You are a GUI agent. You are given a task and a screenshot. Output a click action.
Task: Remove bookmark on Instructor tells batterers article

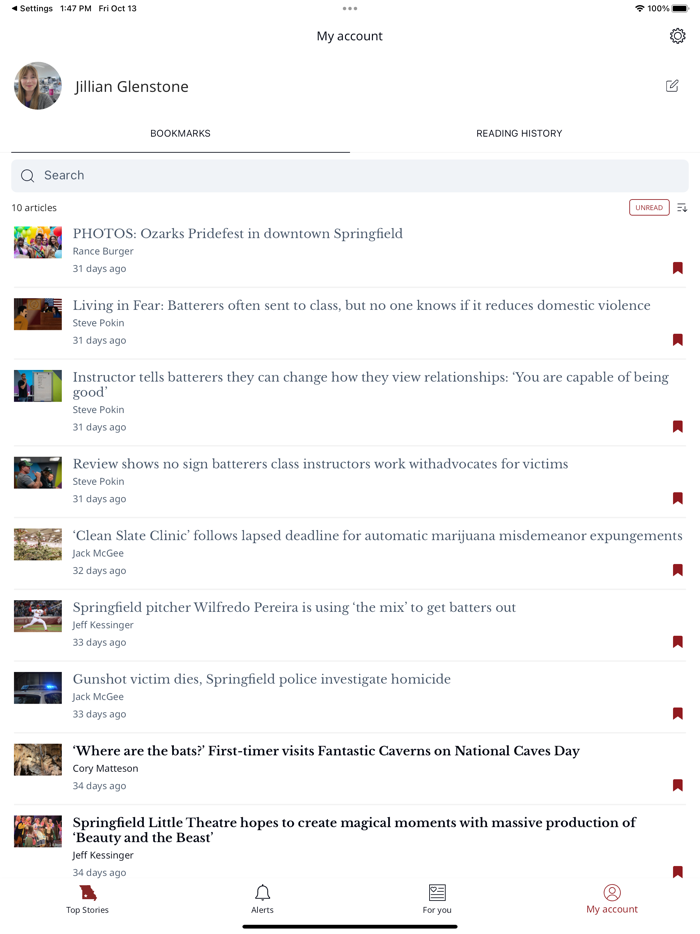(677, 426)
